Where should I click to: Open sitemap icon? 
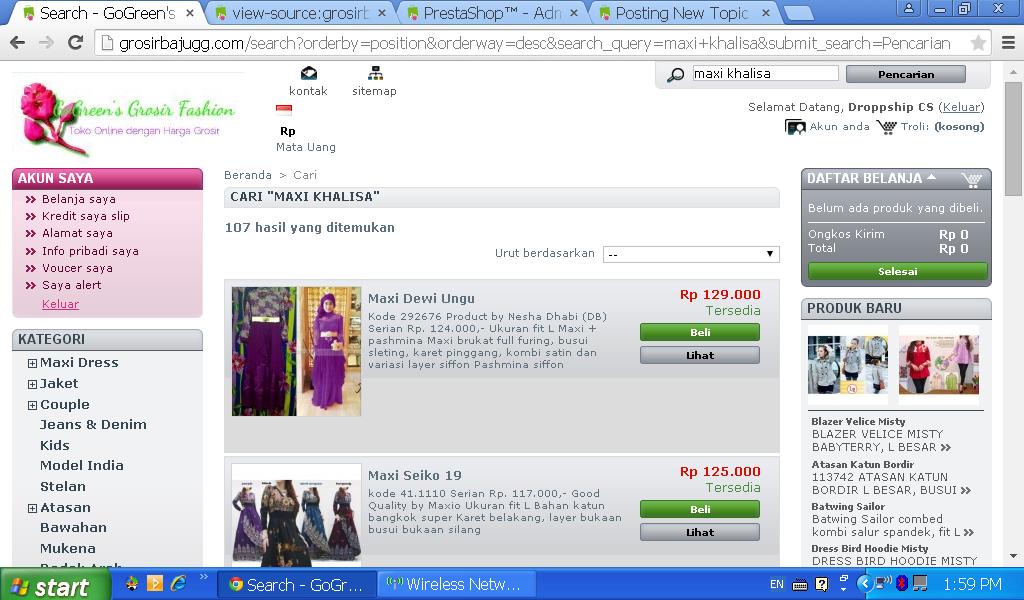[x=375, y=72]
